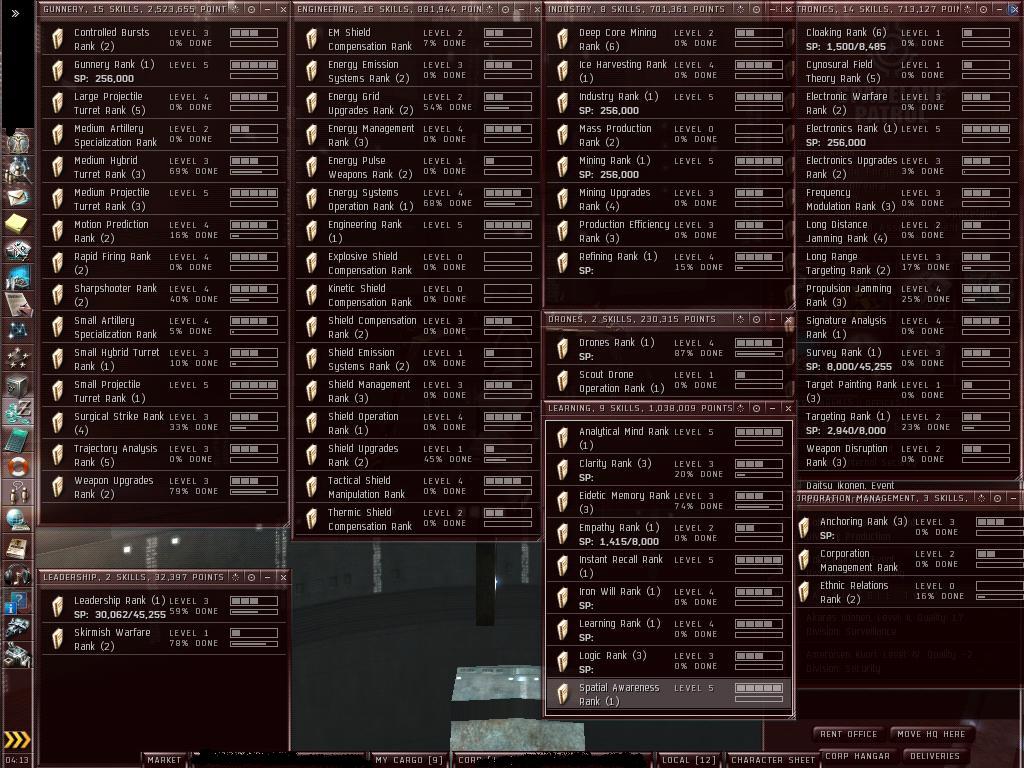1024x768 pixels.
Task: Open Industry window circular options menu
Action: pyautogui.click(x=756, y=9)
